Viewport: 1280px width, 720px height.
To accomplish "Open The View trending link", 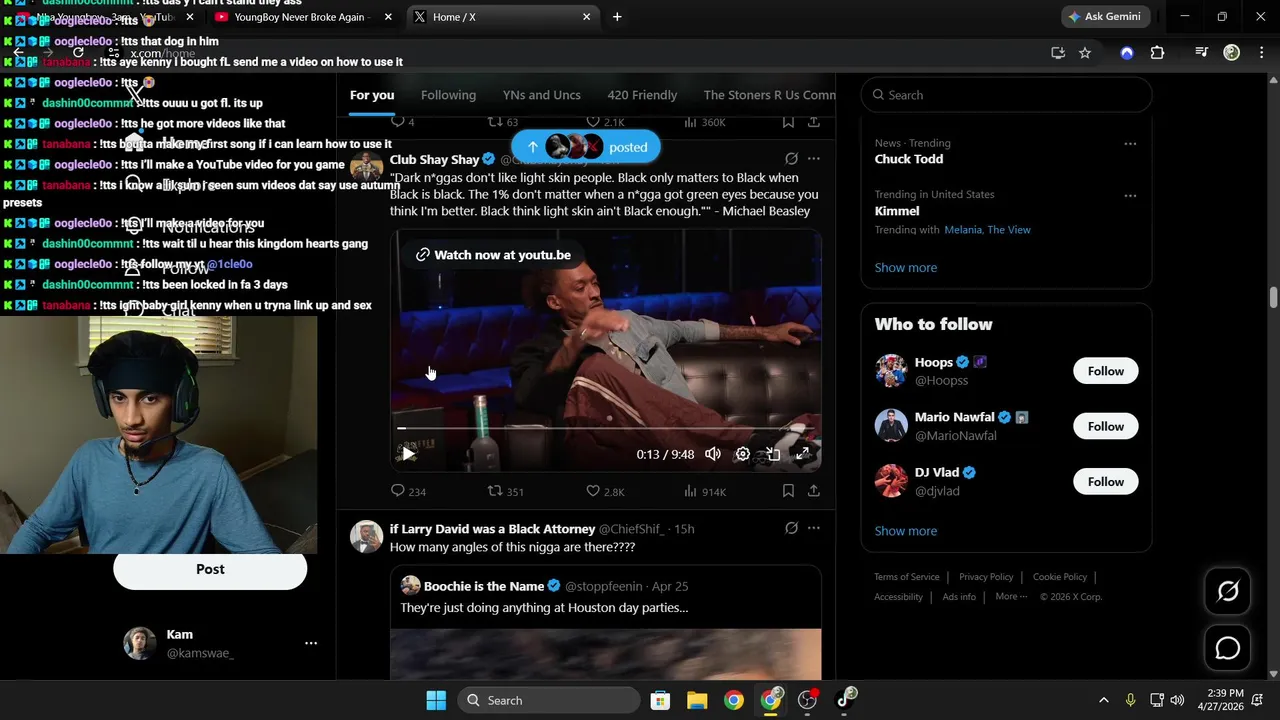I will coord(1009,230).
